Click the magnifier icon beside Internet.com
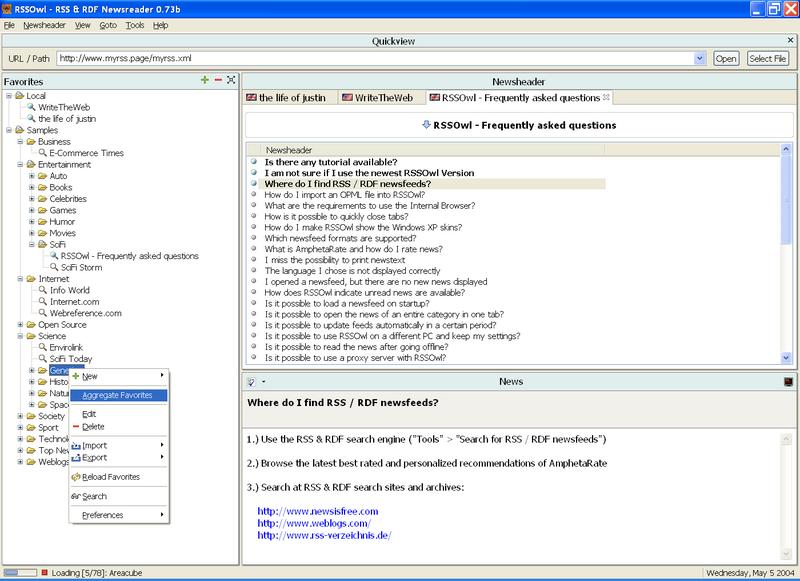800x581 pixels. (x=43, y=301)
